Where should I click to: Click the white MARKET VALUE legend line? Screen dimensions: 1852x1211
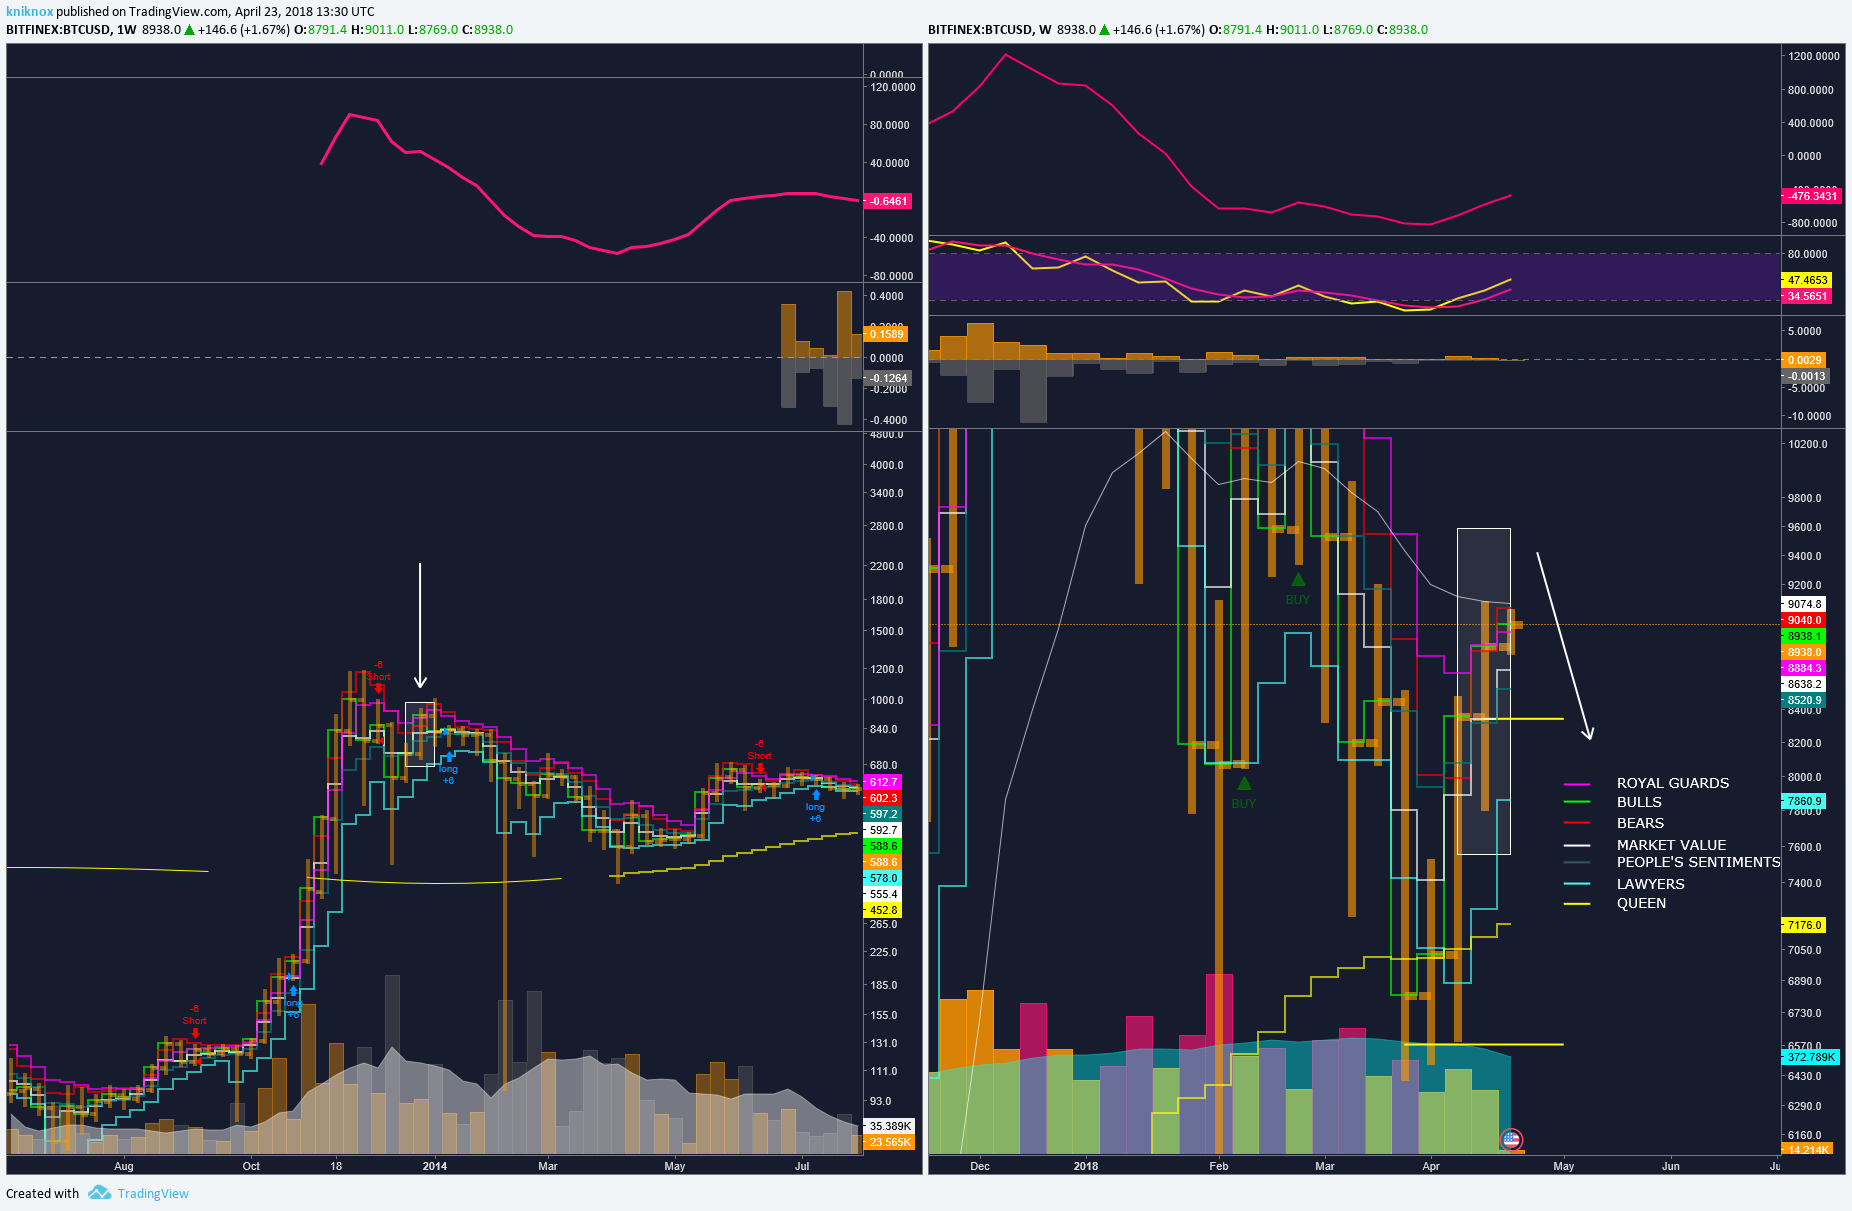(1577, 845)
